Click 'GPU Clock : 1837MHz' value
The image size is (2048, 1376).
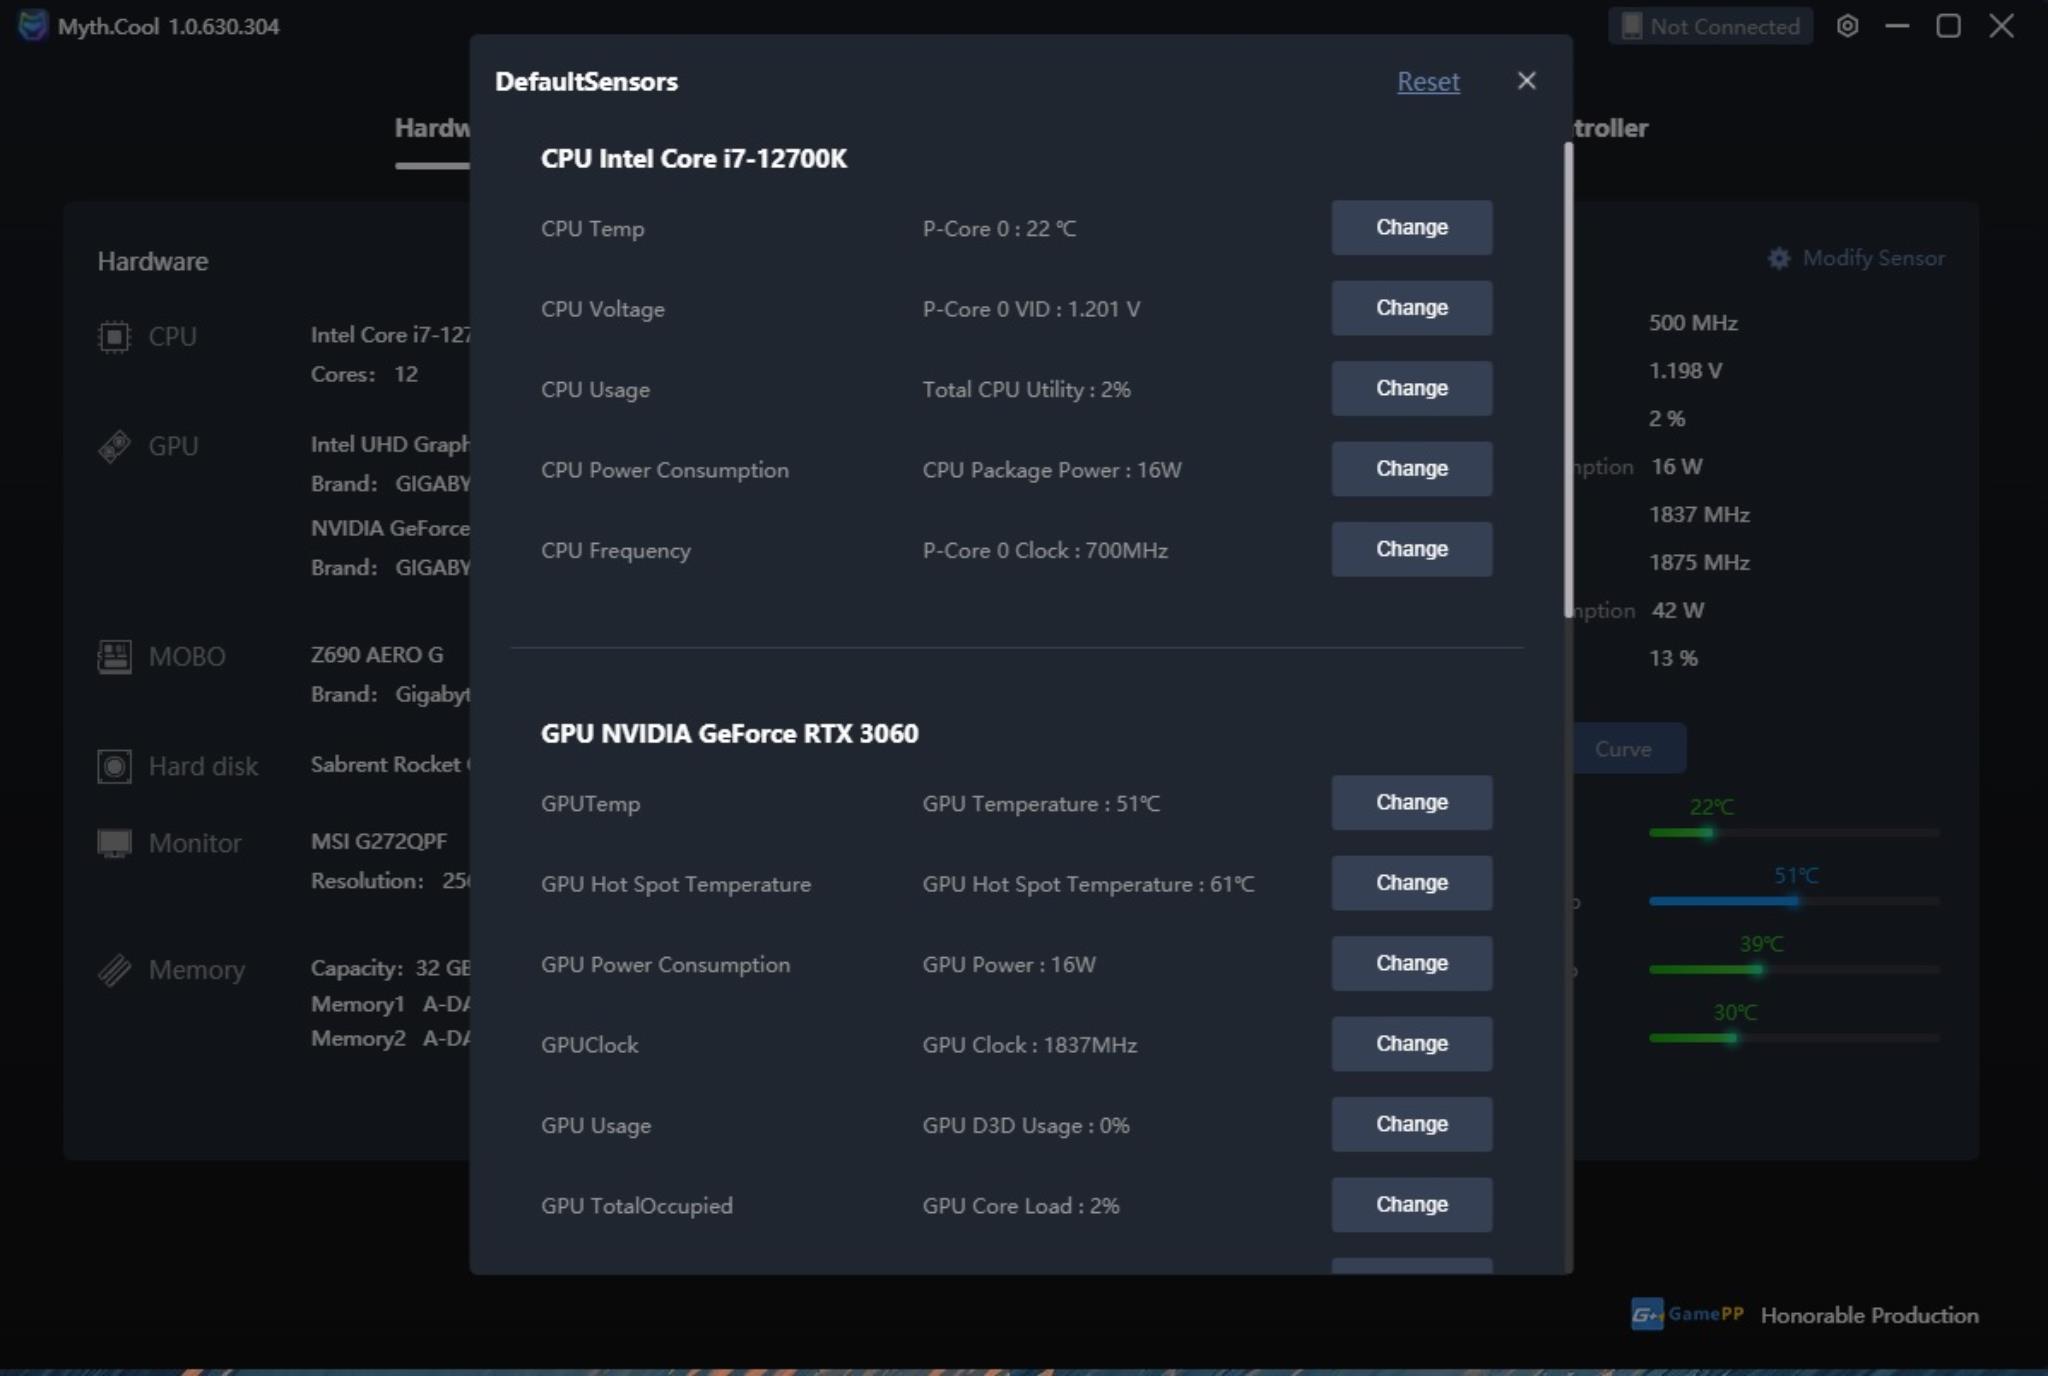[1030, 1045]
